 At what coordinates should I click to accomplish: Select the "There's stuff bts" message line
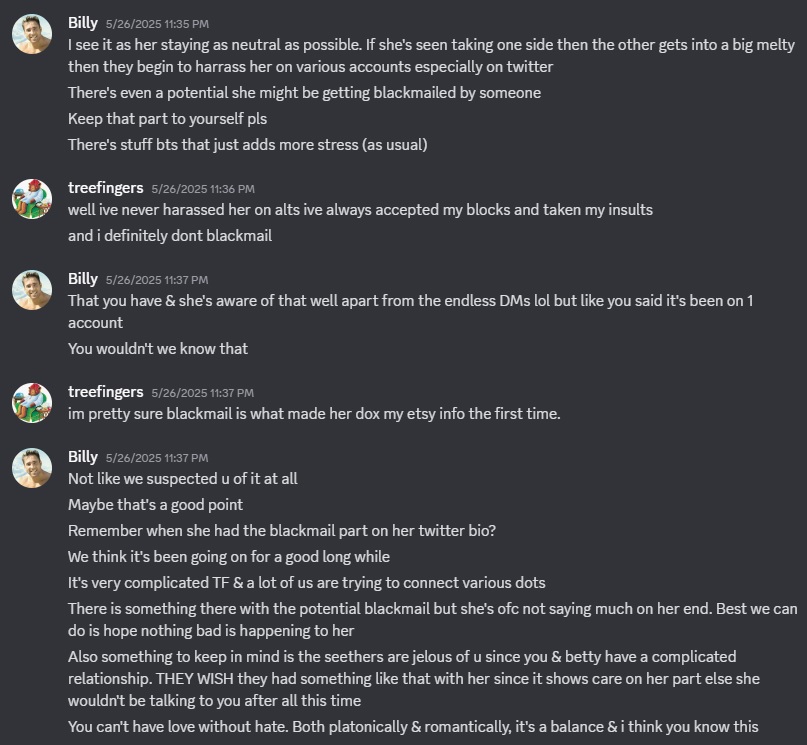tap(247, 145)
